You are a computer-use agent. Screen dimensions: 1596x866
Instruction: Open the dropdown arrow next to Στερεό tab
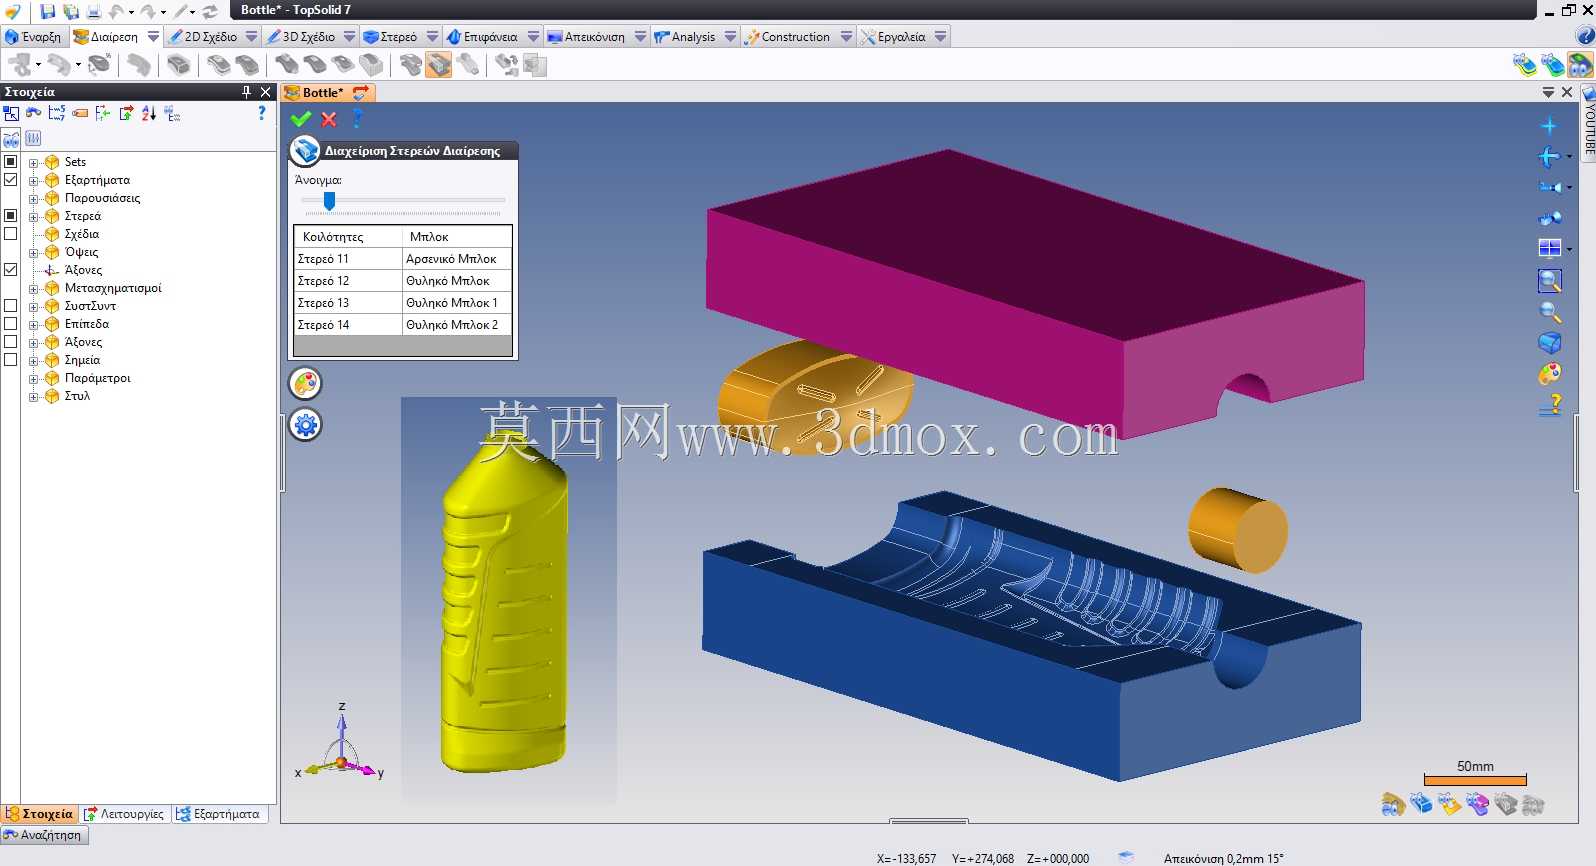click(x=432, y=36)
